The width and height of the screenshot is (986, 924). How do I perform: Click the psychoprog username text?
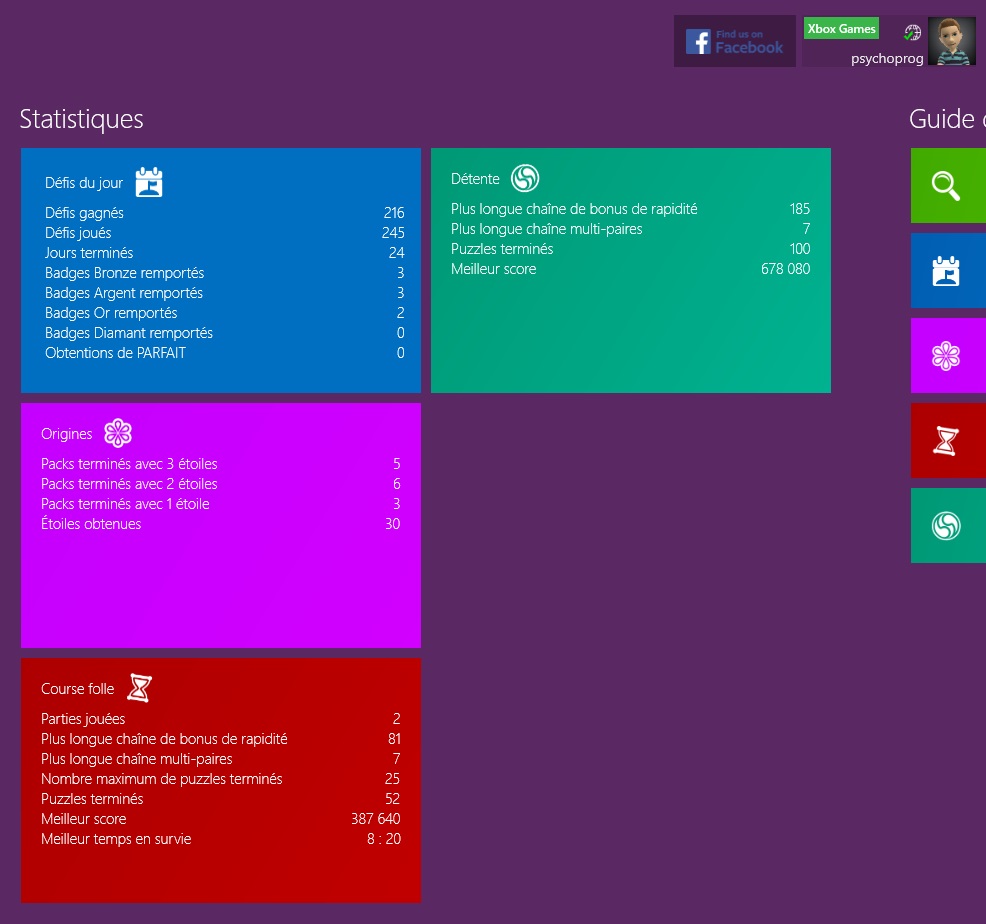886,58
